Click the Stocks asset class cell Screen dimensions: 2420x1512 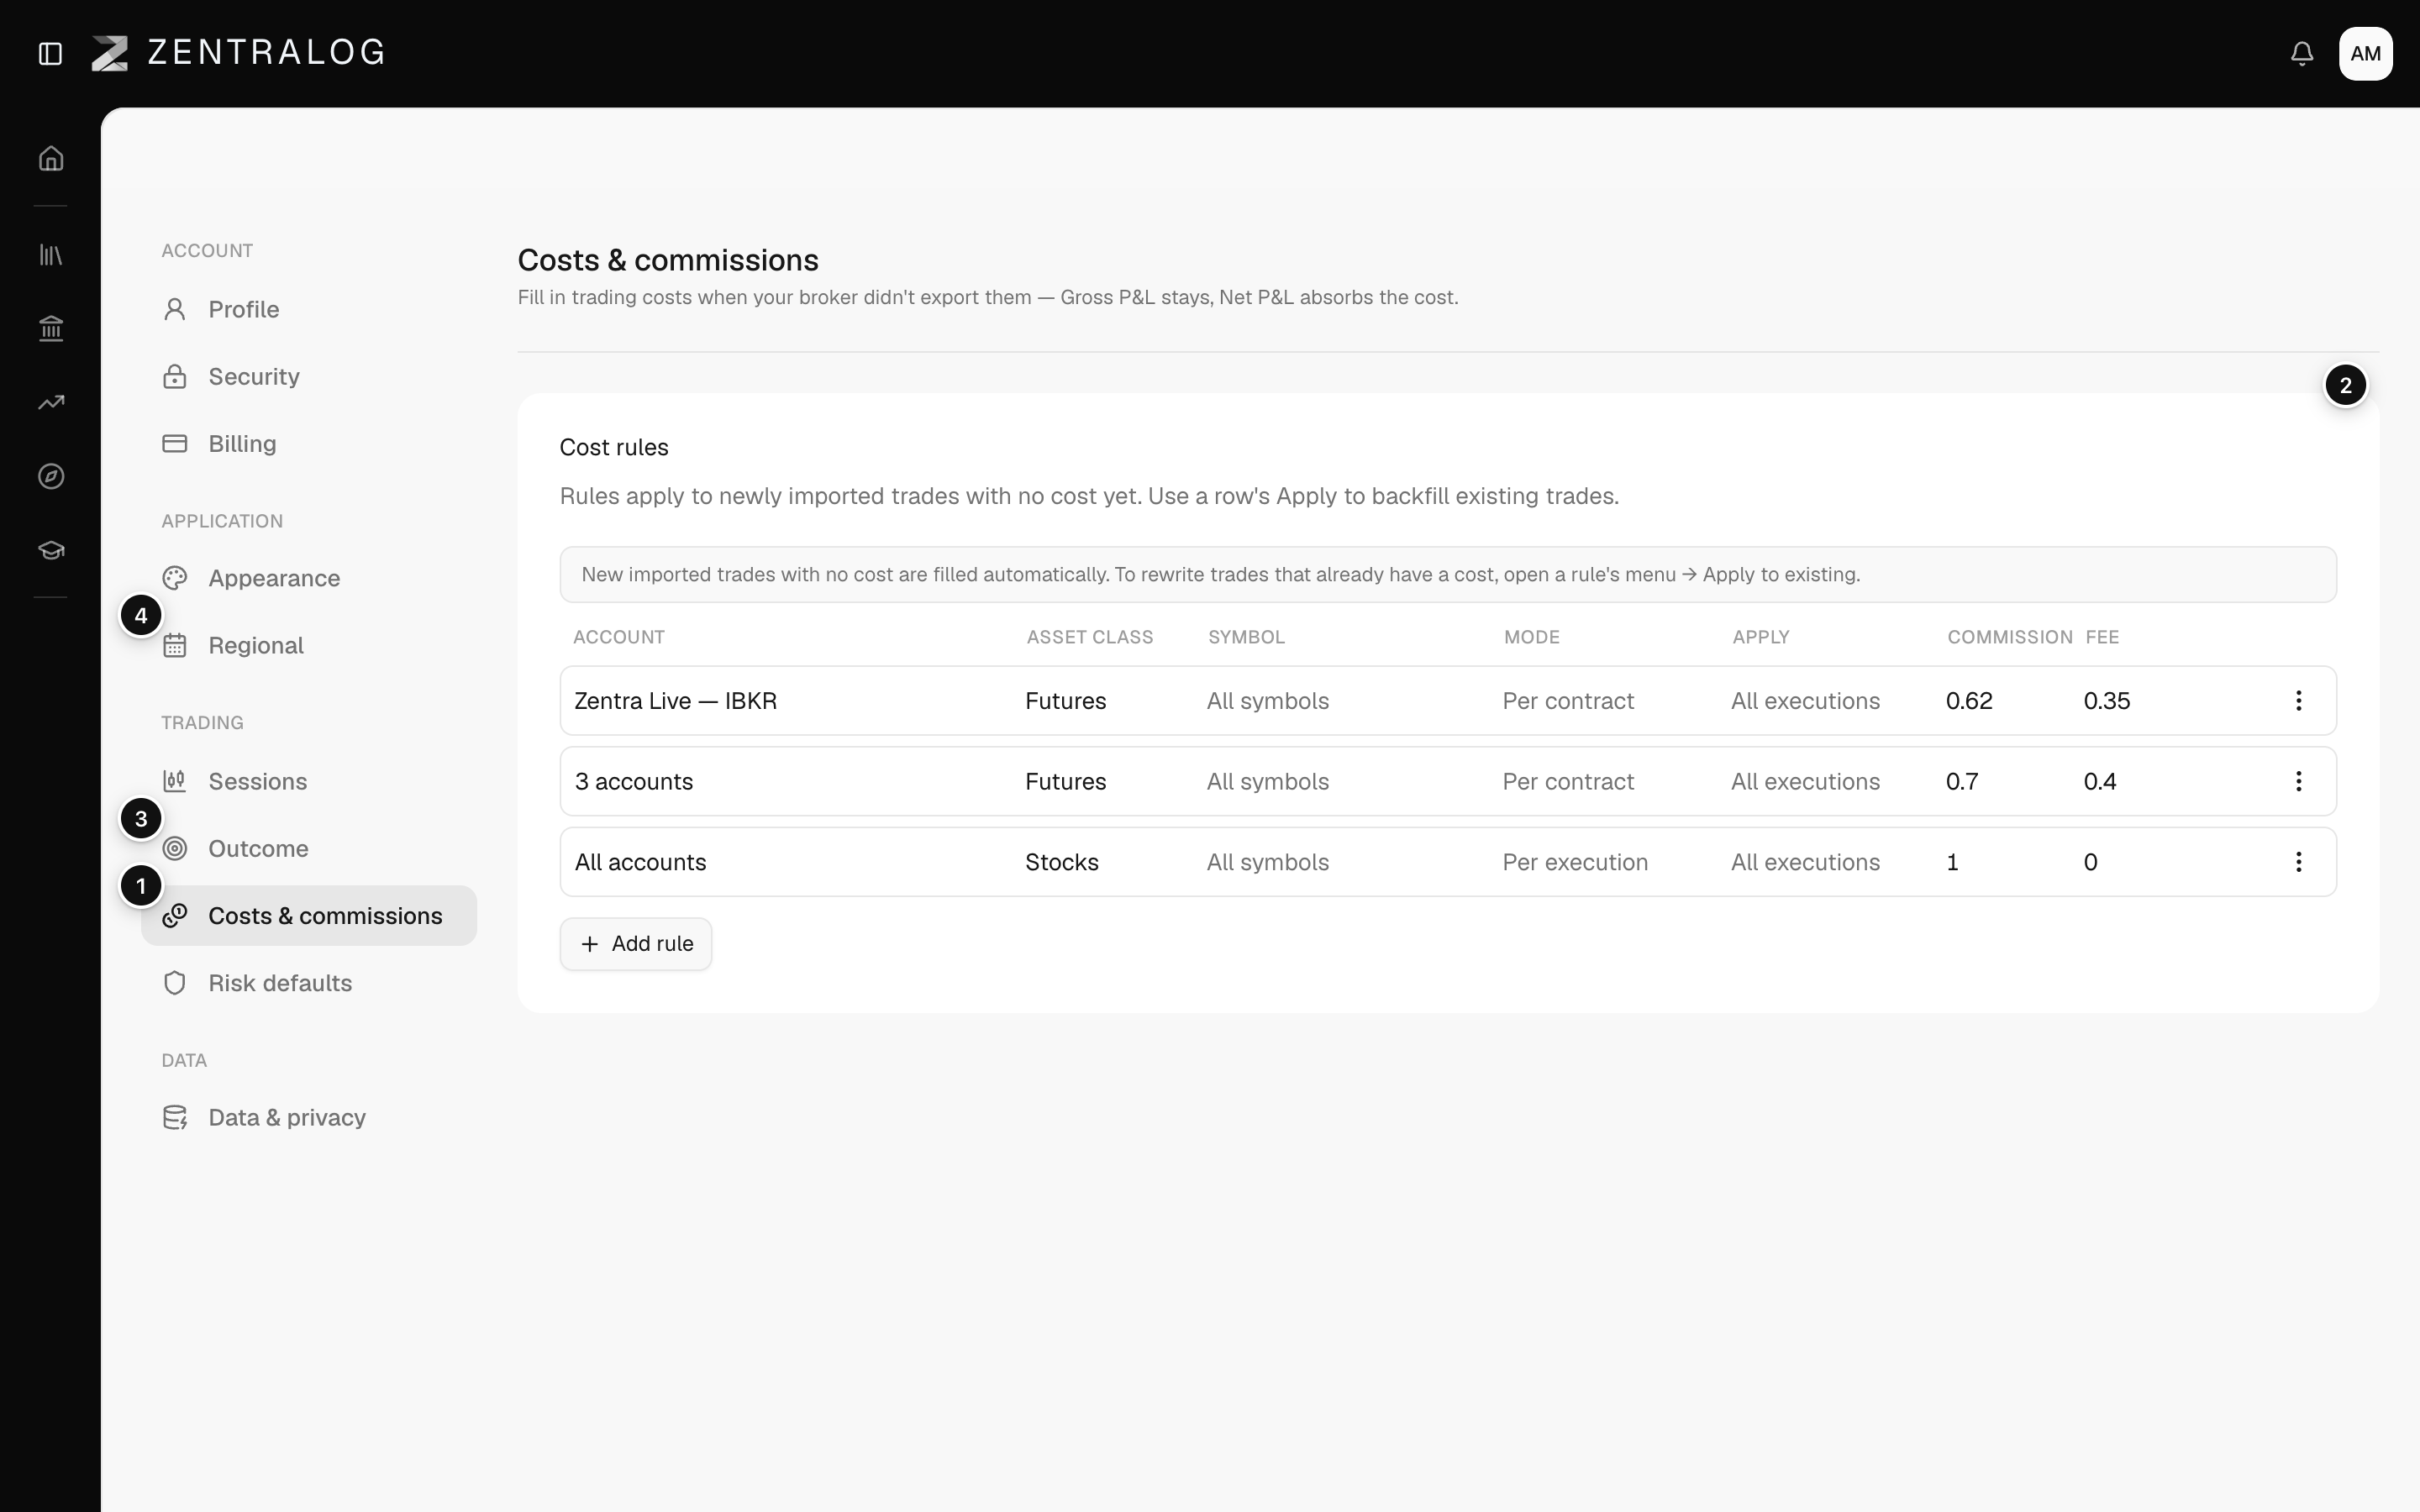(x=1062, y=862)
